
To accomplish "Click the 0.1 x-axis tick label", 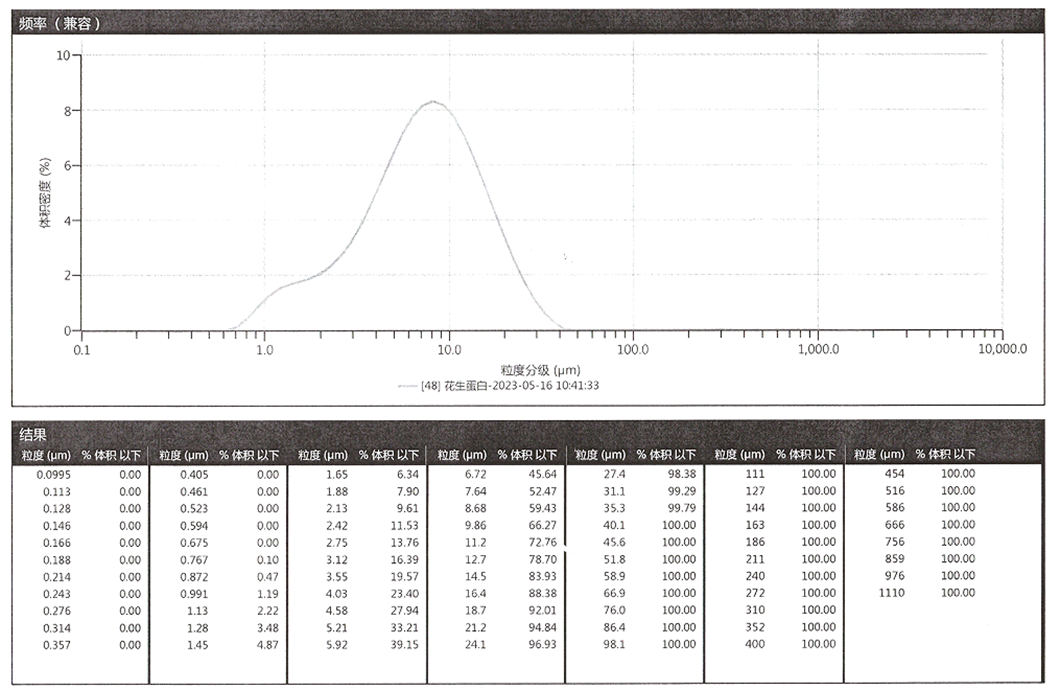I will (82, 350).
